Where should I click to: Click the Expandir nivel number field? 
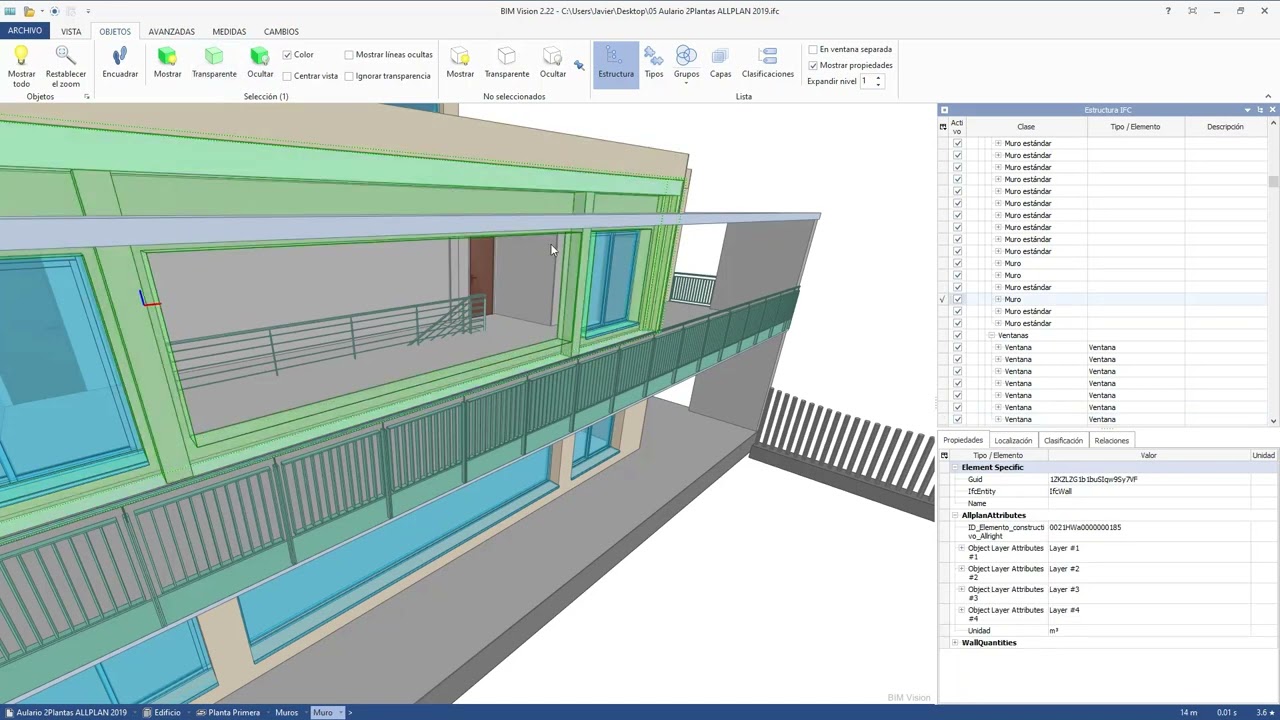pyautogui.click(x=866, y=81)
